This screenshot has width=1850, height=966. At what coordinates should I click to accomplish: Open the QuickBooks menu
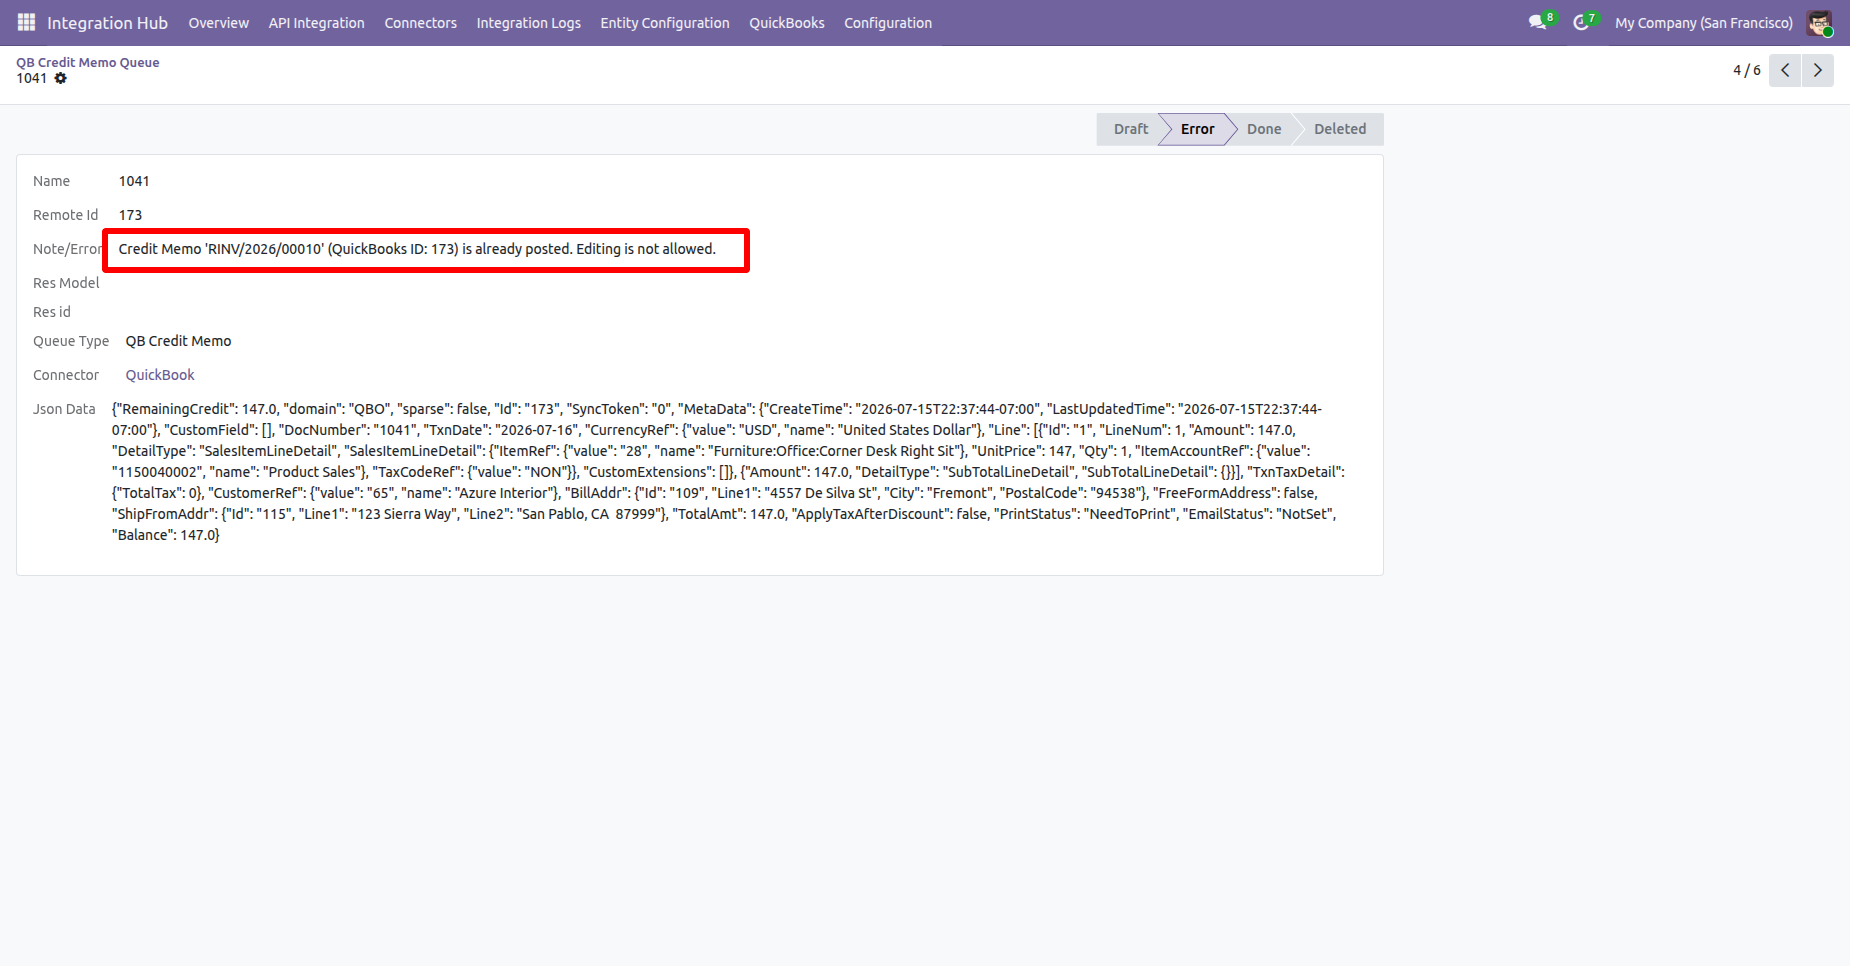(787, 23)
